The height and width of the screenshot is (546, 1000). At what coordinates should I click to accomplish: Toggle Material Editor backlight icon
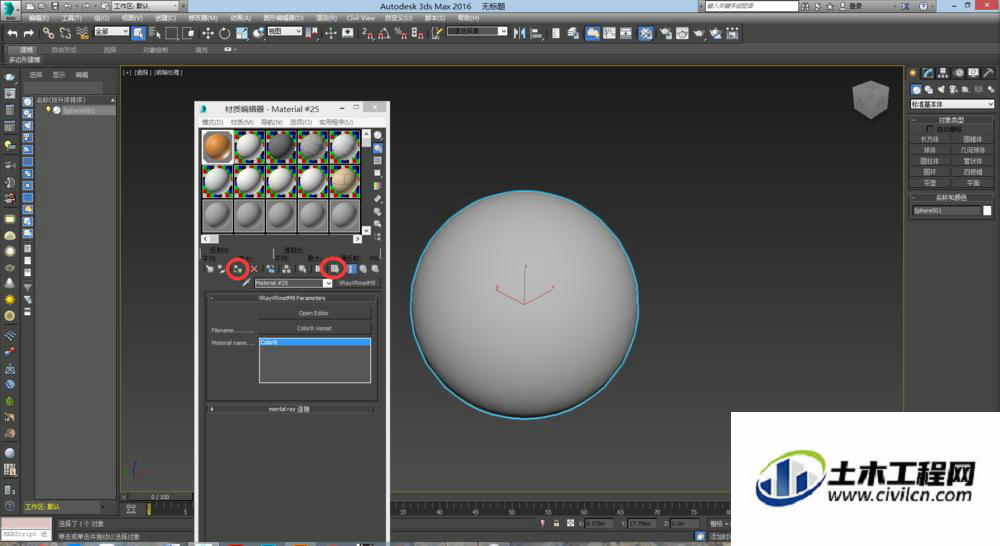pyautogui.click(x=378, y=148)
